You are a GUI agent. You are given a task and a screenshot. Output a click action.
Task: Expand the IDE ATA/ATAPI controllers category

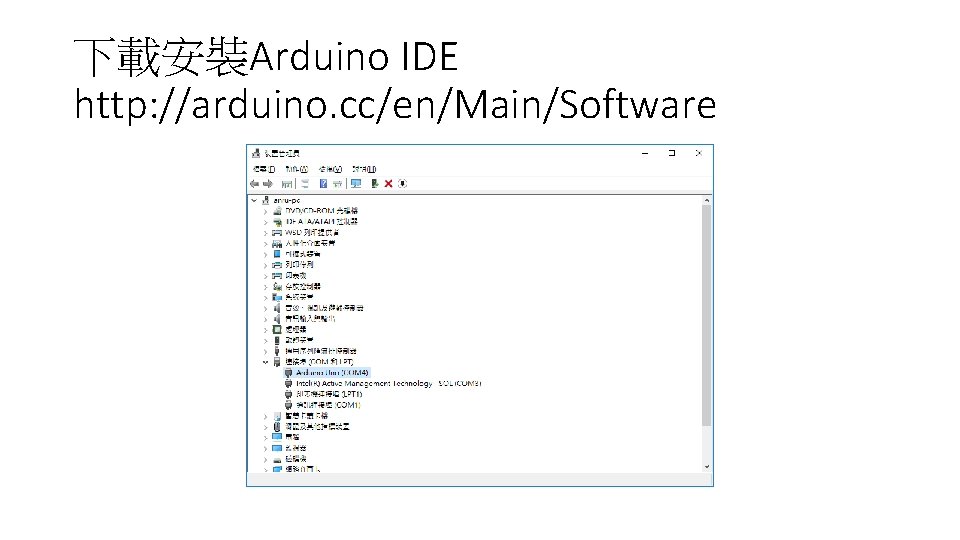pos(266,222)
